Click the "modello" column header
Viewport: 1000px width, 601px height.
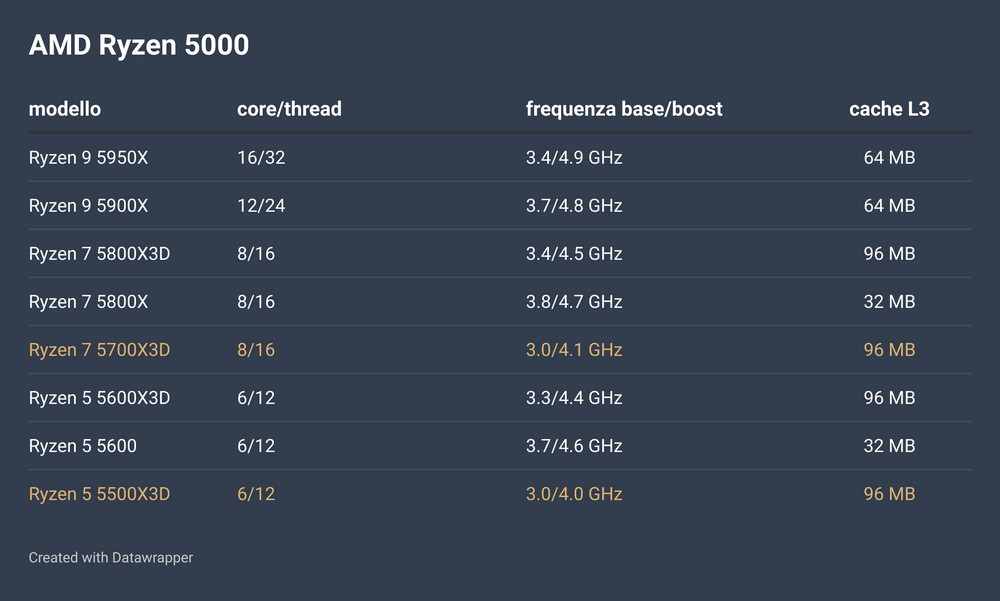click(x=65, y=109)
